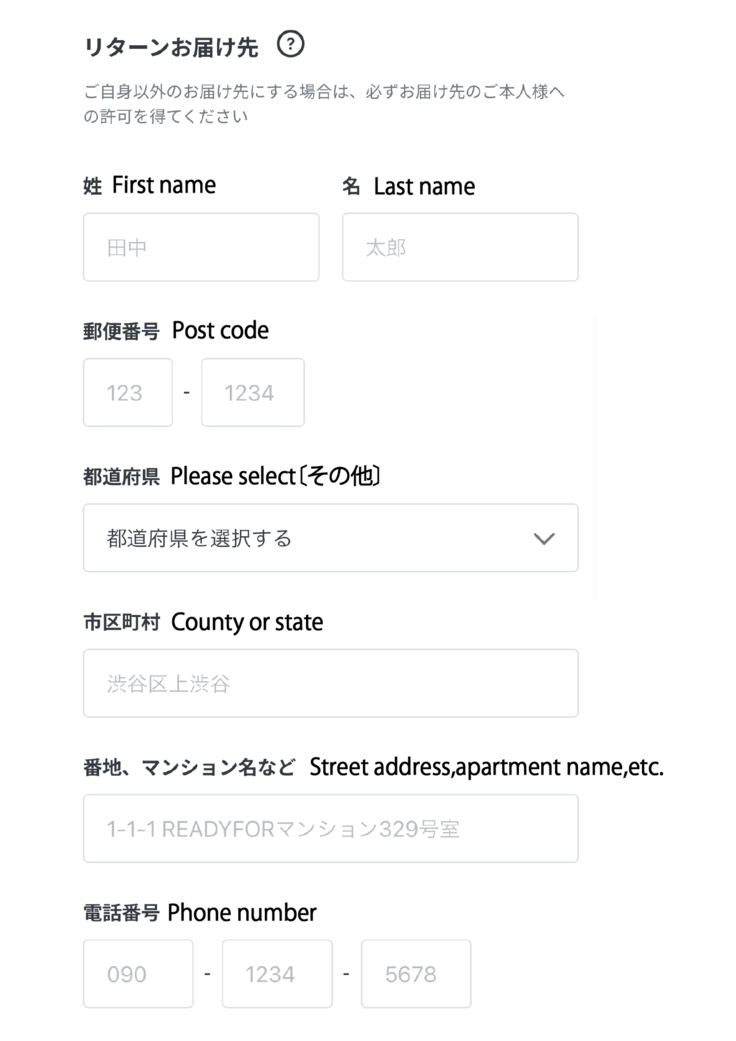Screen dimensions: 736x1041
Task: Select the First name field with 田中 placeholder
Action: click(200, 247)
